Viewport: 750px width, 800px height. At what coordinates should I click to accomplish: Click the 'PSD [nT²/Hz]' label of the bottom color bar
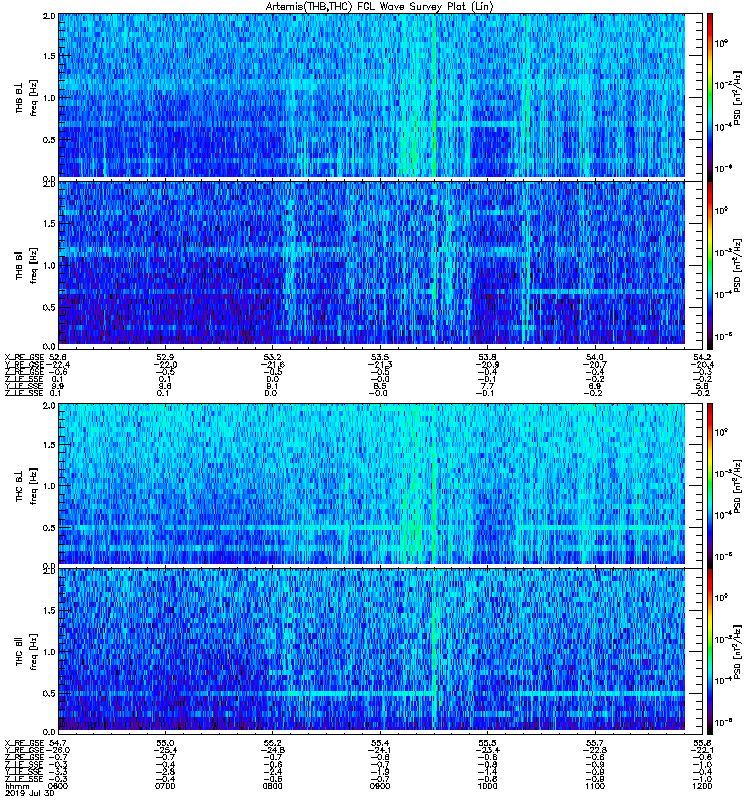pyautogui.click(x=737, y=651)
